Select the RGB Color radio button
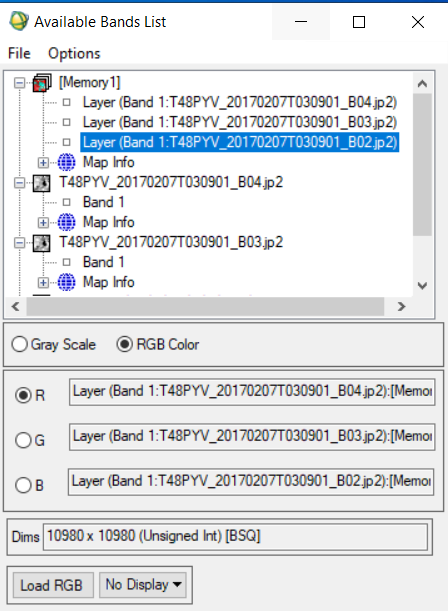This screenshot has height=611, width=448. pyautogui.click(x=124, y=344)
